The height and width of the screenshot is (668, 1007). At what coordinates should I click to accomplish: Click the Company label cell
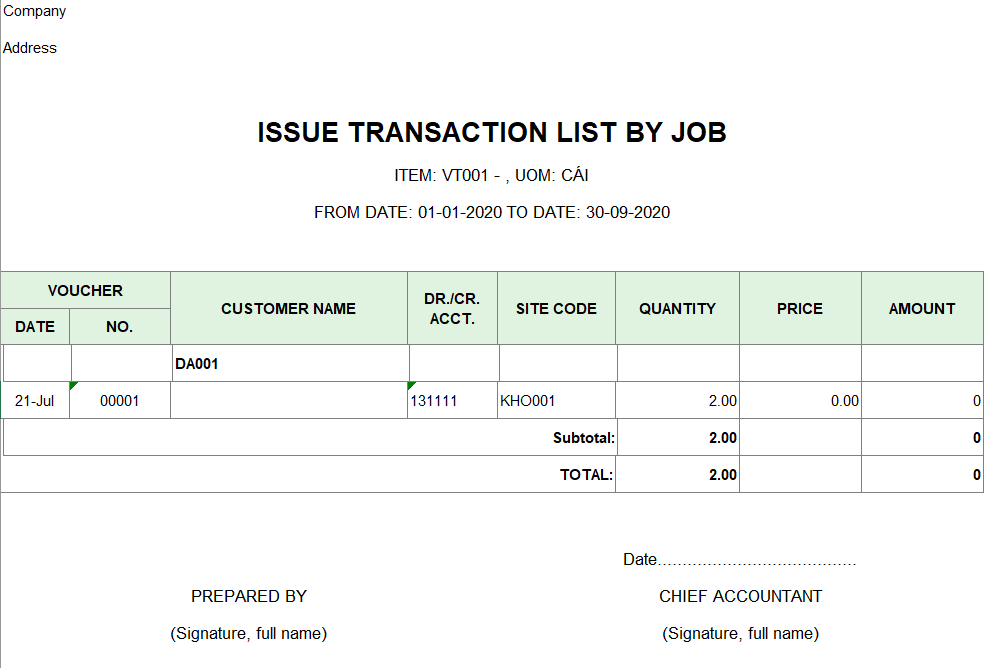point(35,11)
